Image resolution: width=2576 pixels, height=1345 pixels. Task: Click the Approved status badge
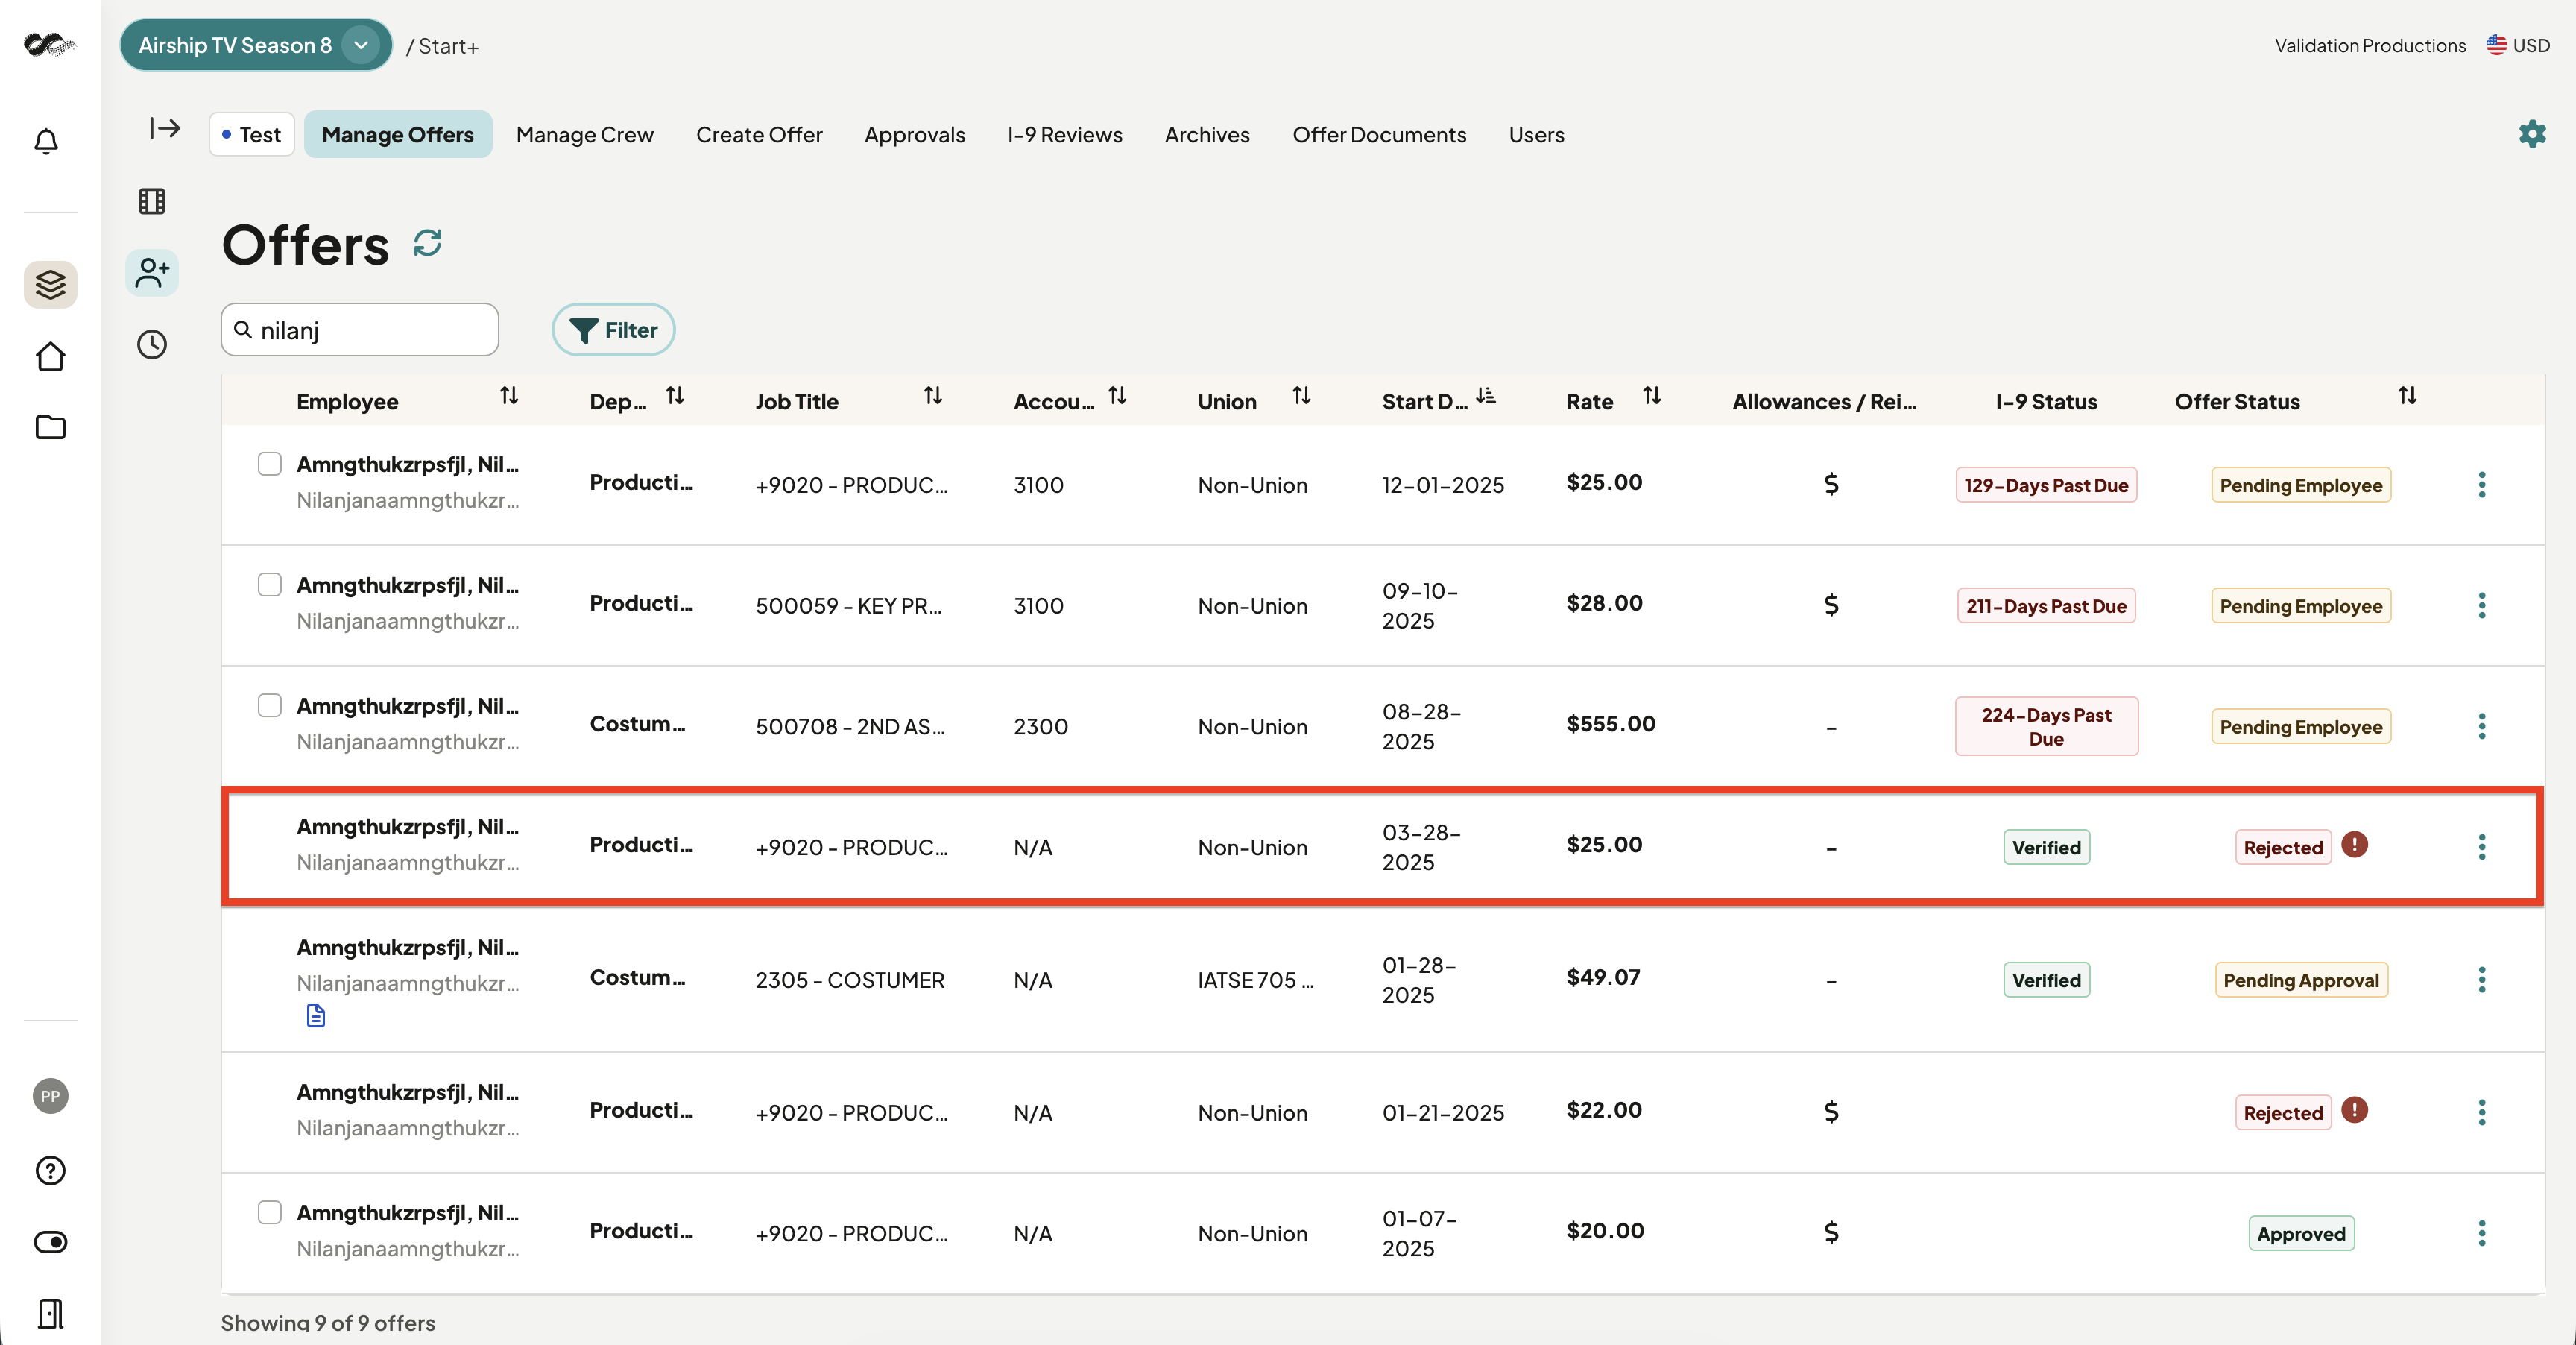coord(2301,1233)
